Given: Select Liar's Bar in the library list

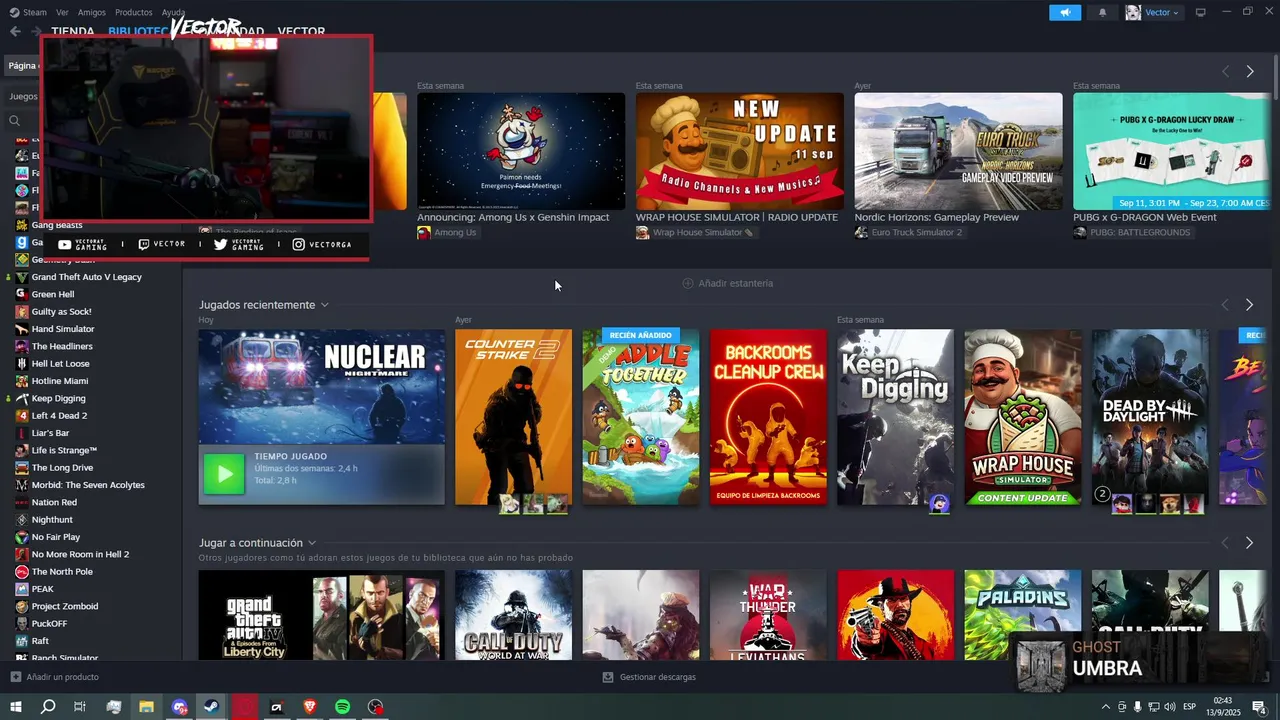Looking at the screenshot, I should point(50,433).
